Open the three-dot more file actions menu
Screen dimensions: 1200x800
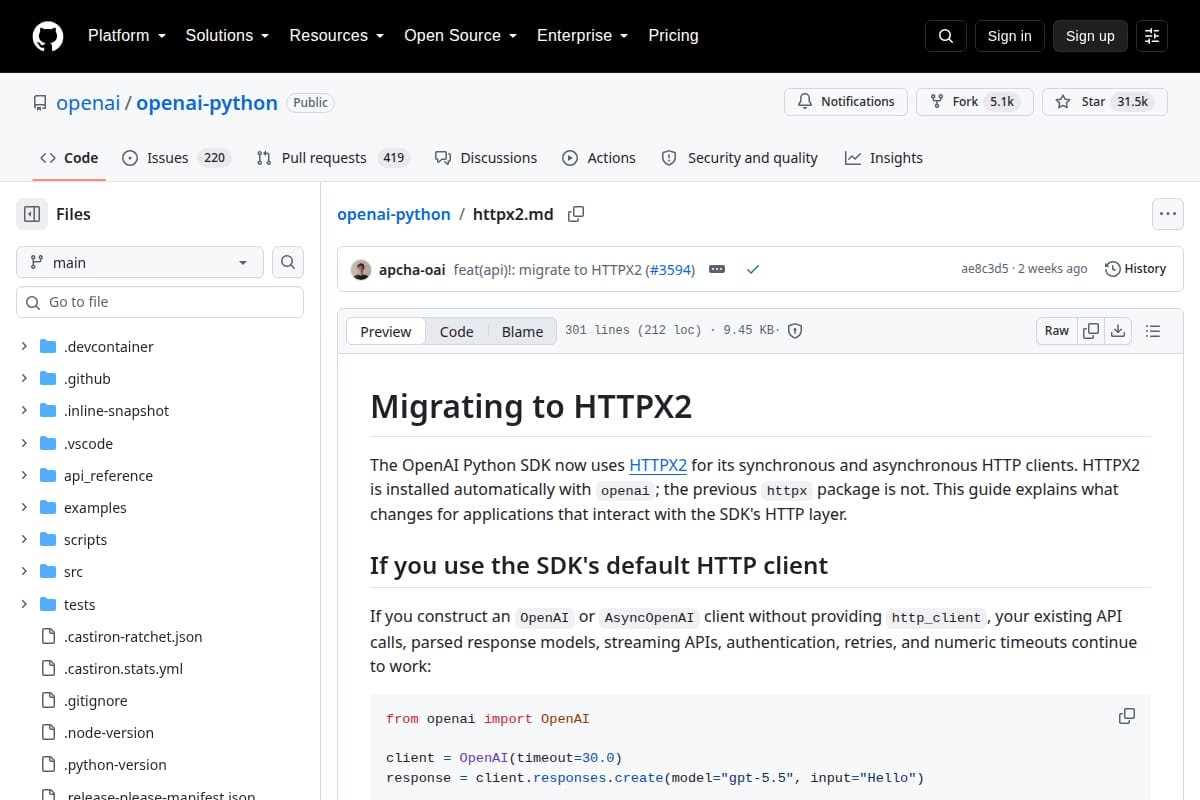click(1167, 214)
